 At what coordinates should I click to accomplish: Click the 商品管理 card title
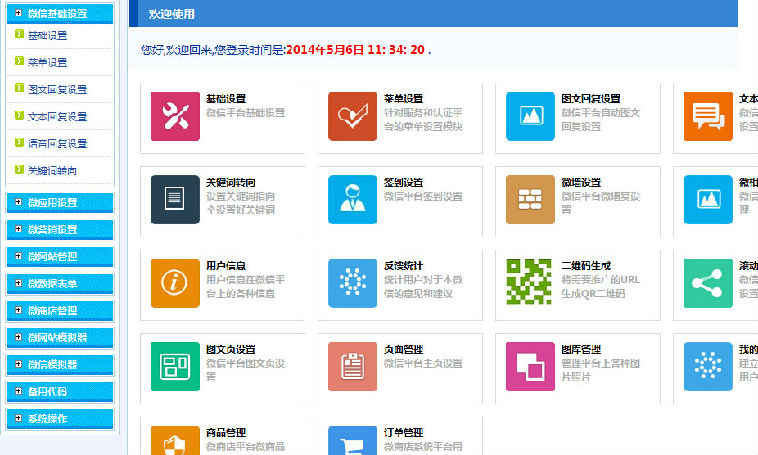(x=226, y=433)
